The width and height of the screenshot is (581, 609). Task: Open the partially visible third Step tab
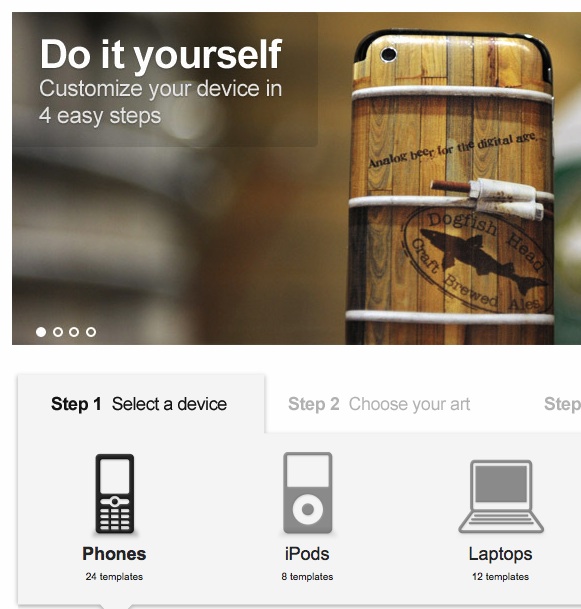click(x=562, y=404)
